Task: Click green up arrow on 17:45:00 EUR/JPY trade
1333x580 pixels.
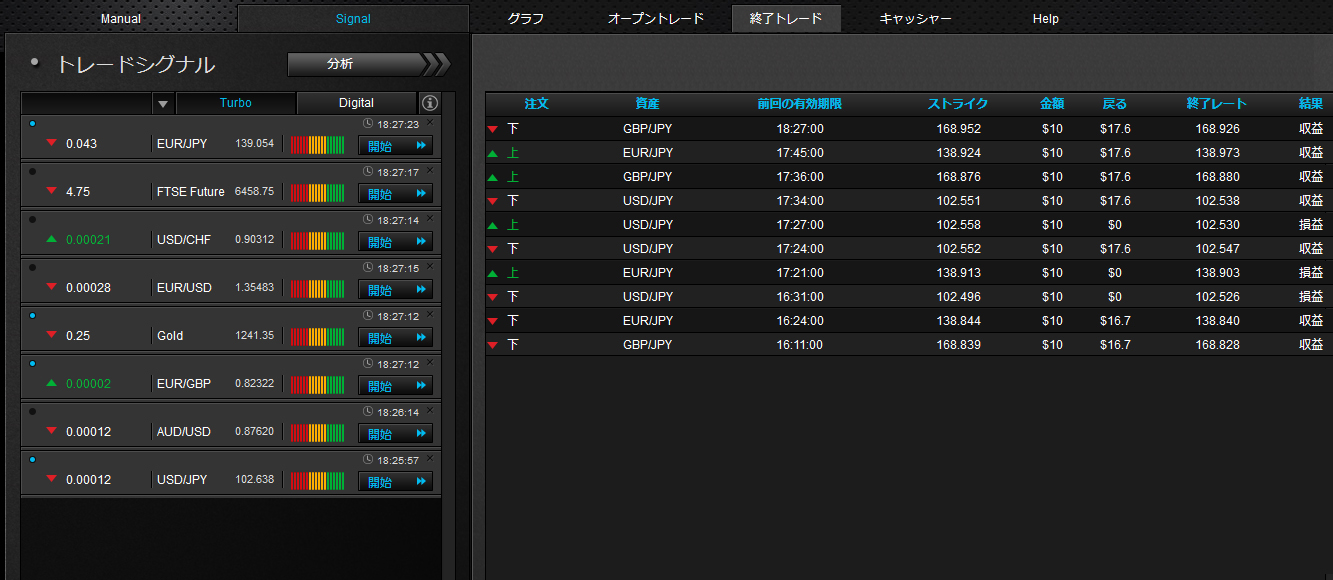Action: [x=492, y=153]
